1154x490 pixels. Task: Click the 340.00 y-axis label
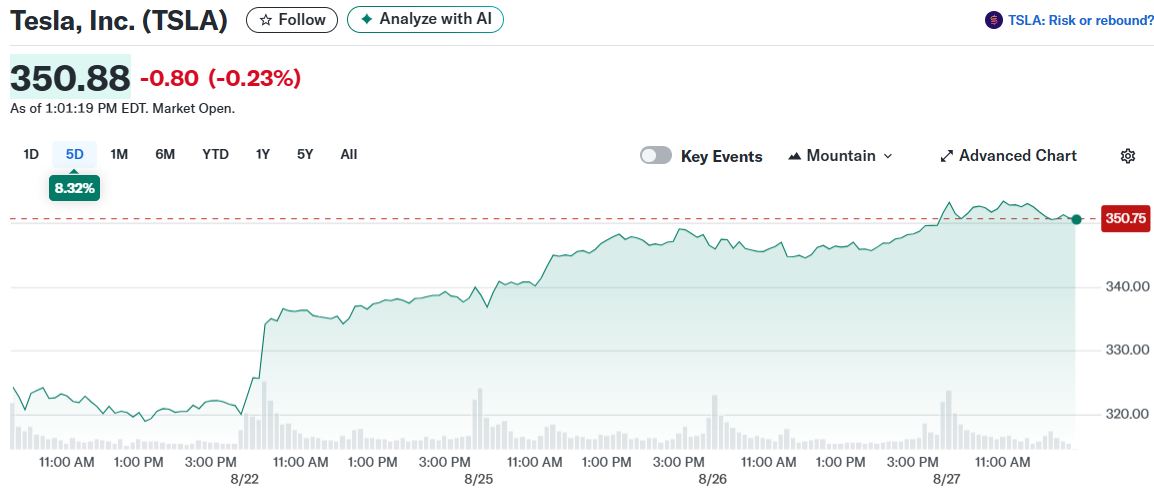(1126, 286)
